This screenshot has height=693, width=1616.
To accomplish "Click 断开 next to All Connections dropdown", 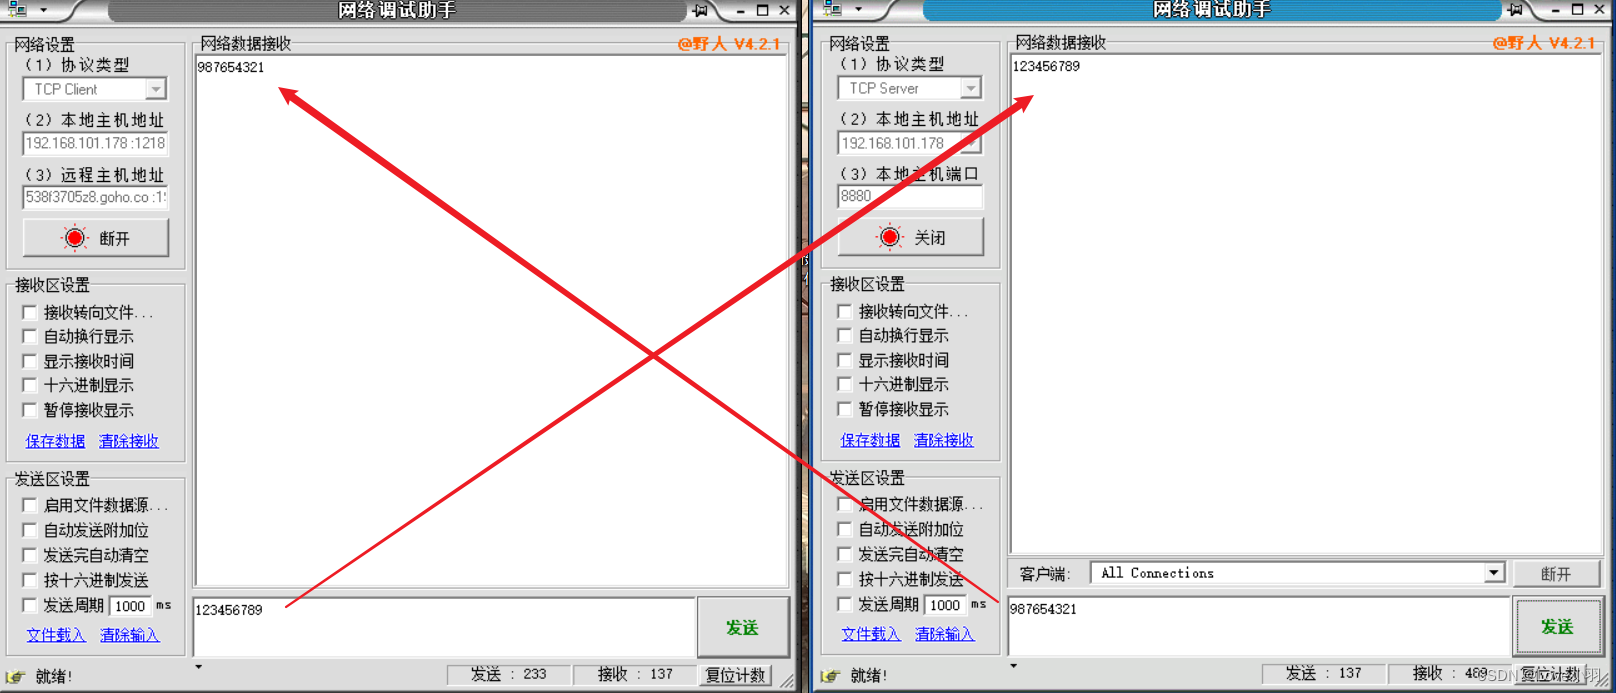I will pyautogui.click(x=1556, y=574).
